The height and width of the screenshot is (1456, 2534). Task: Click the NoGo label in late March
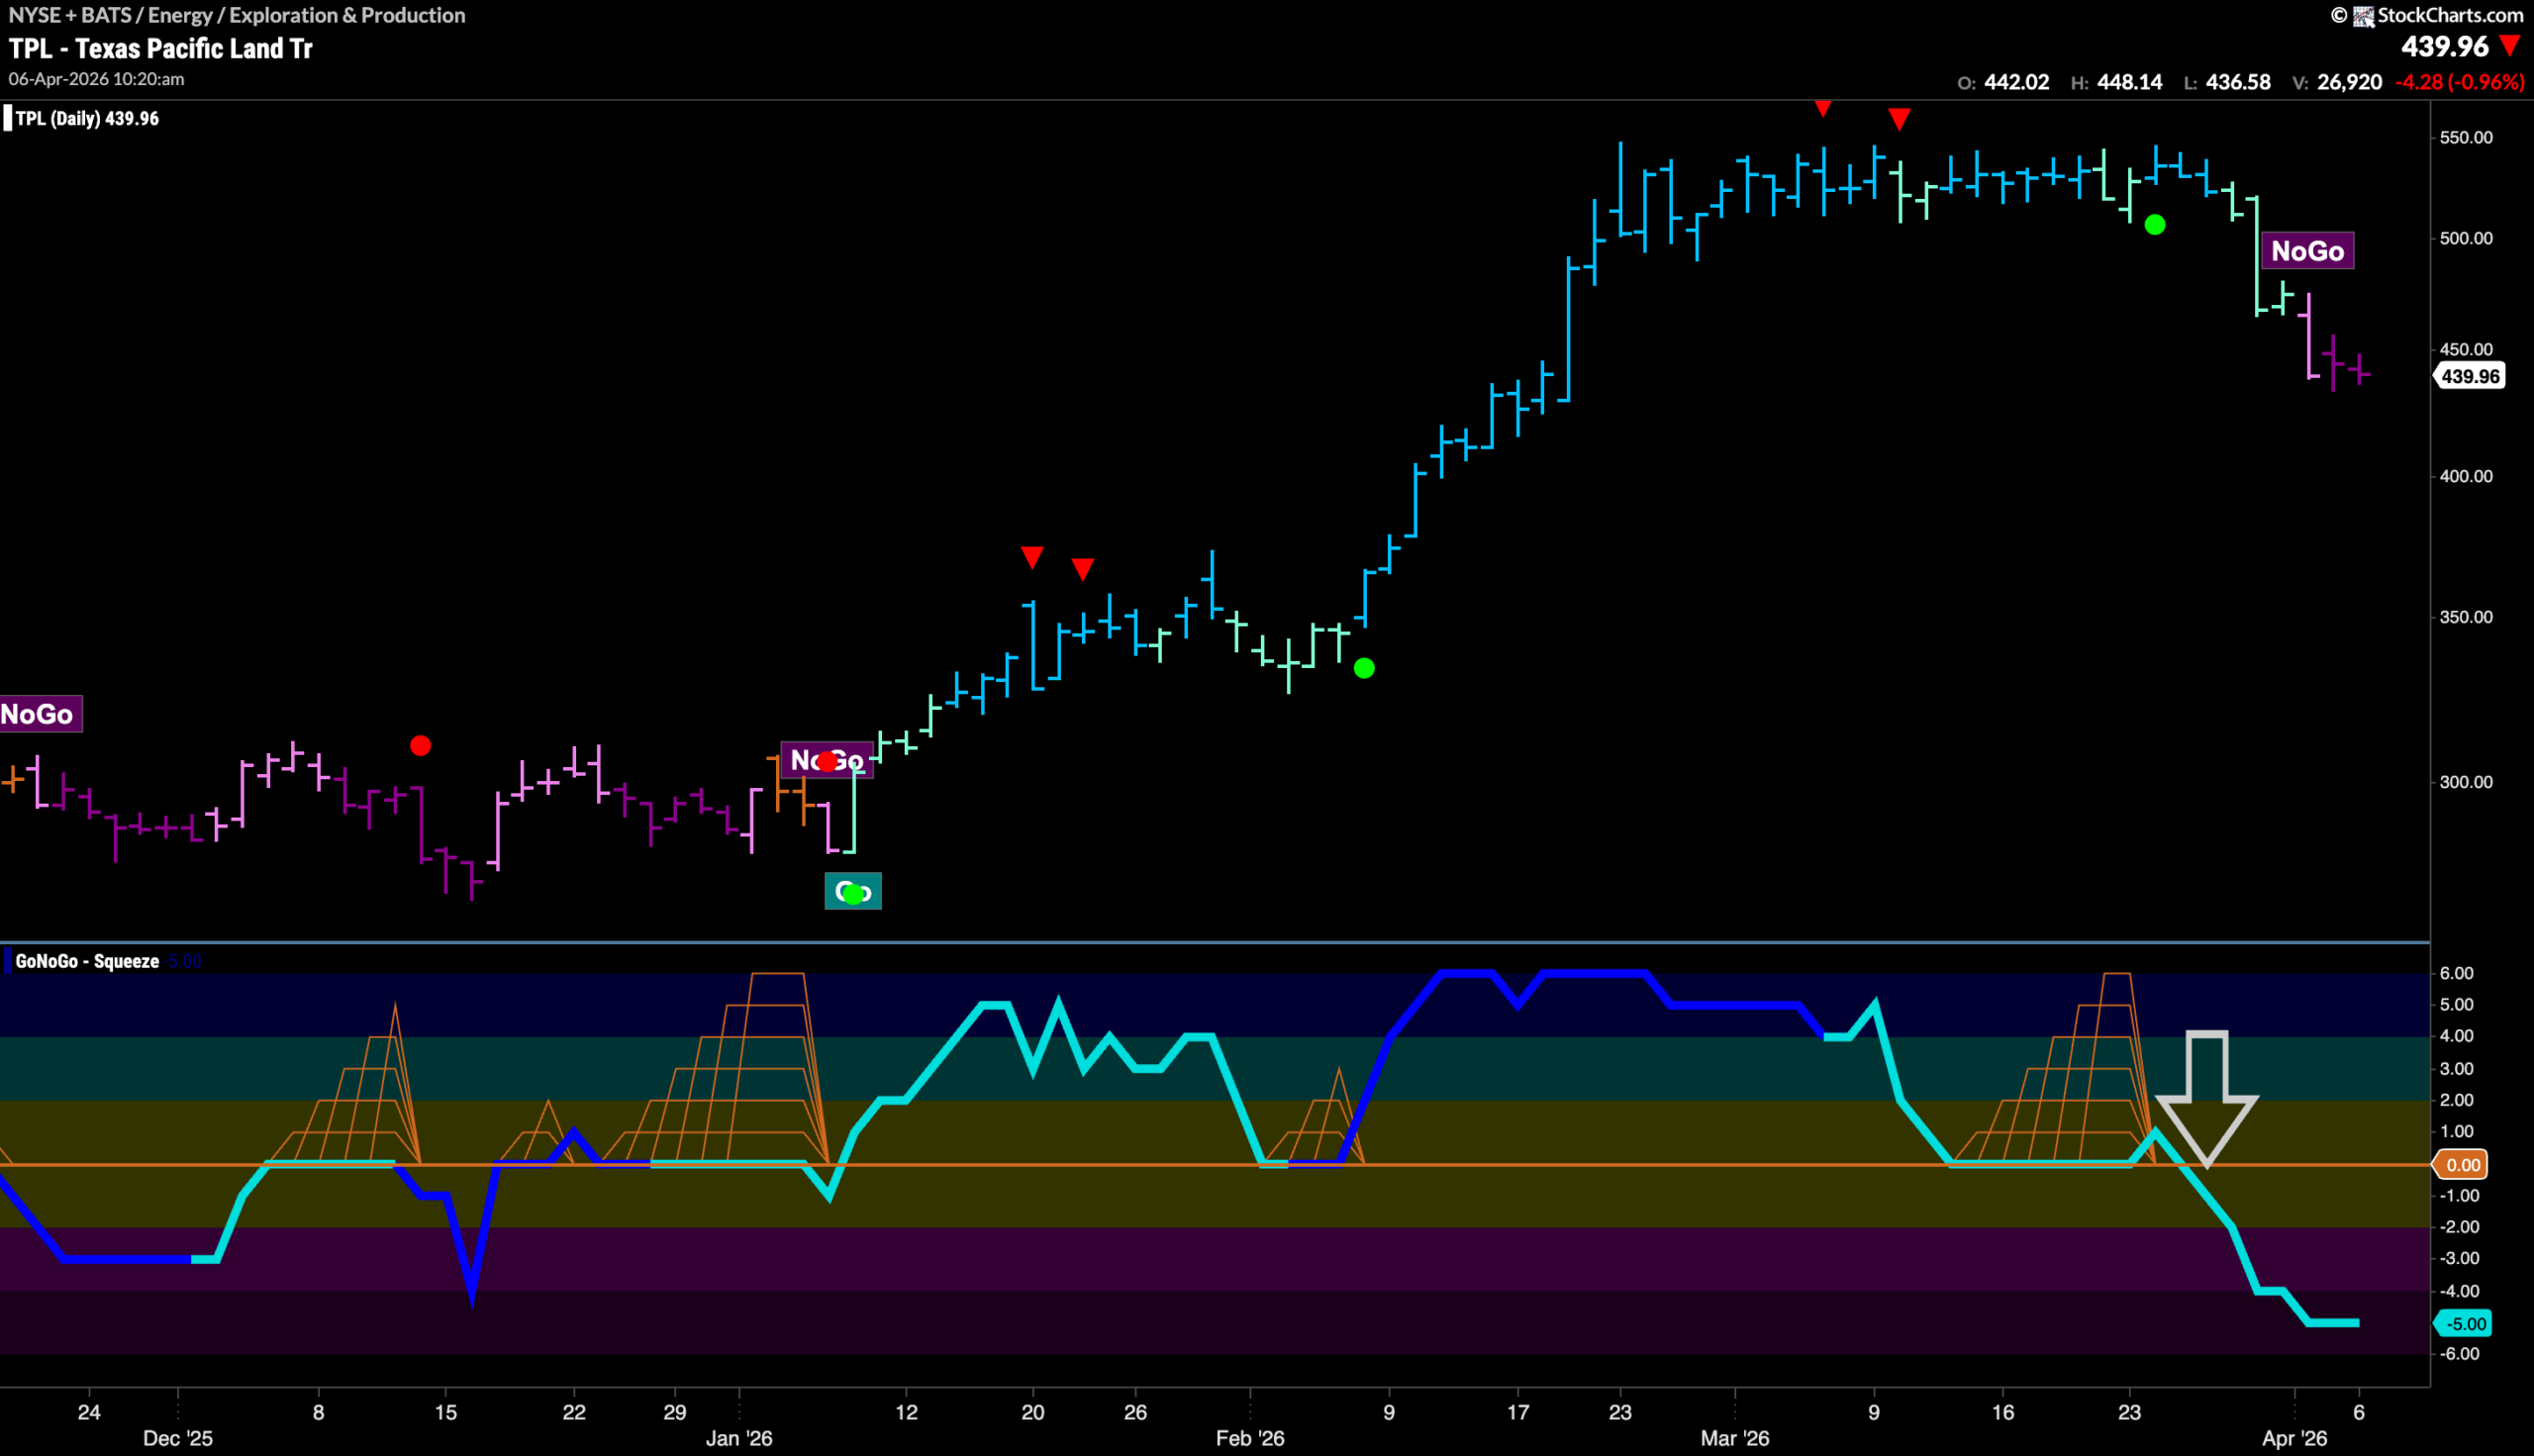[2307, 251]
